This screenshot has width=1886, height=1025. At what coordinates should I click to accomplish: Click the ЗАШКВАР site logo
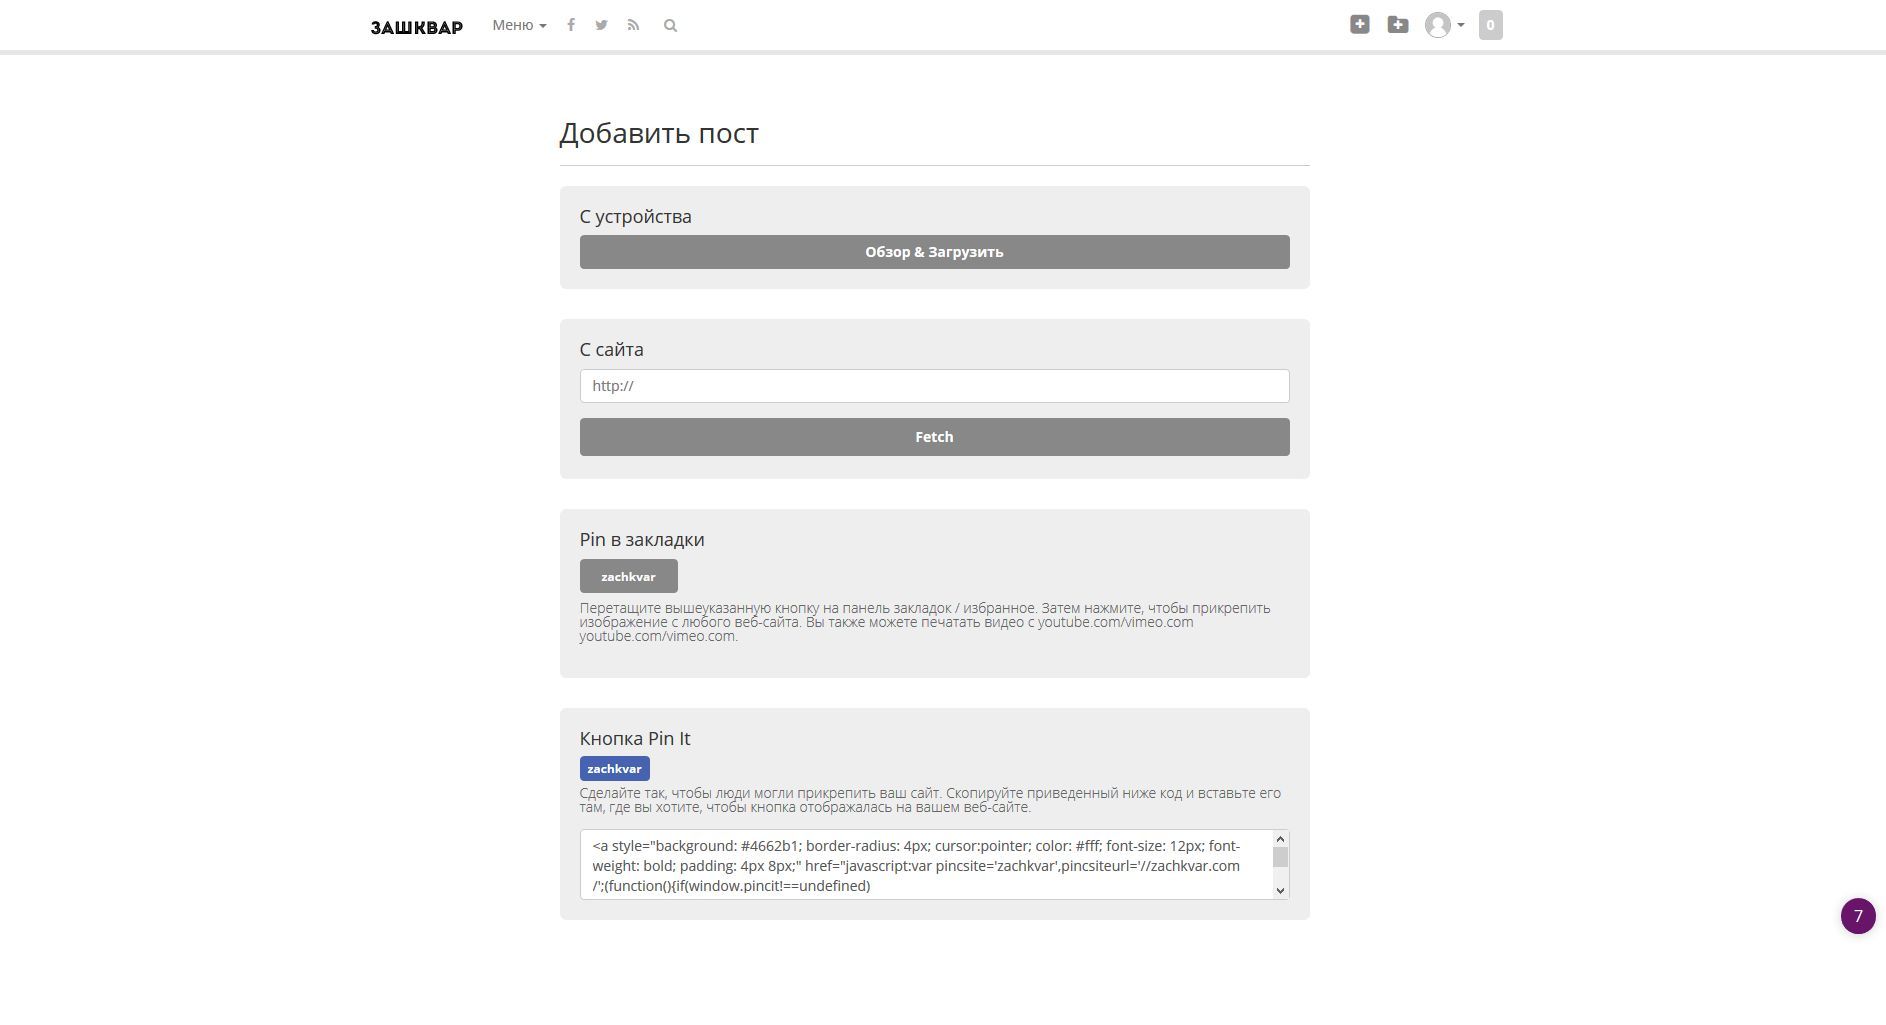[x=416, y=27]
